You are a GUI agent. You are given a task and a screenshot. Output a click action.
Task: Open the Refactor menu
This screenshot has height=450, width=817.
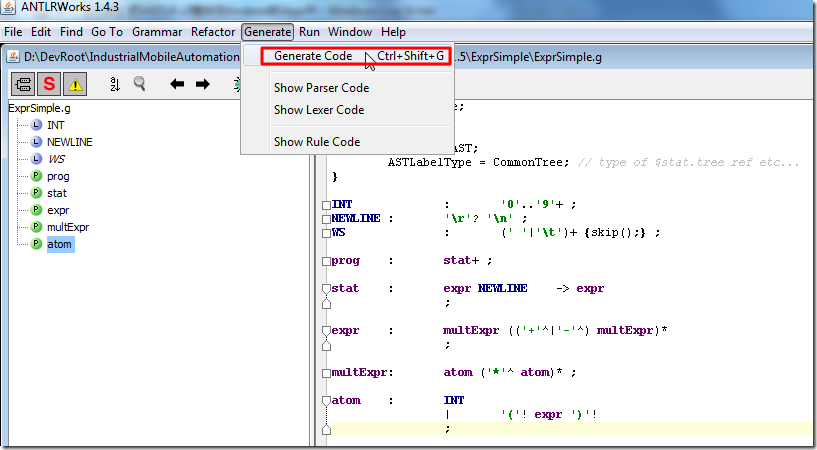(x=213, y=32)
